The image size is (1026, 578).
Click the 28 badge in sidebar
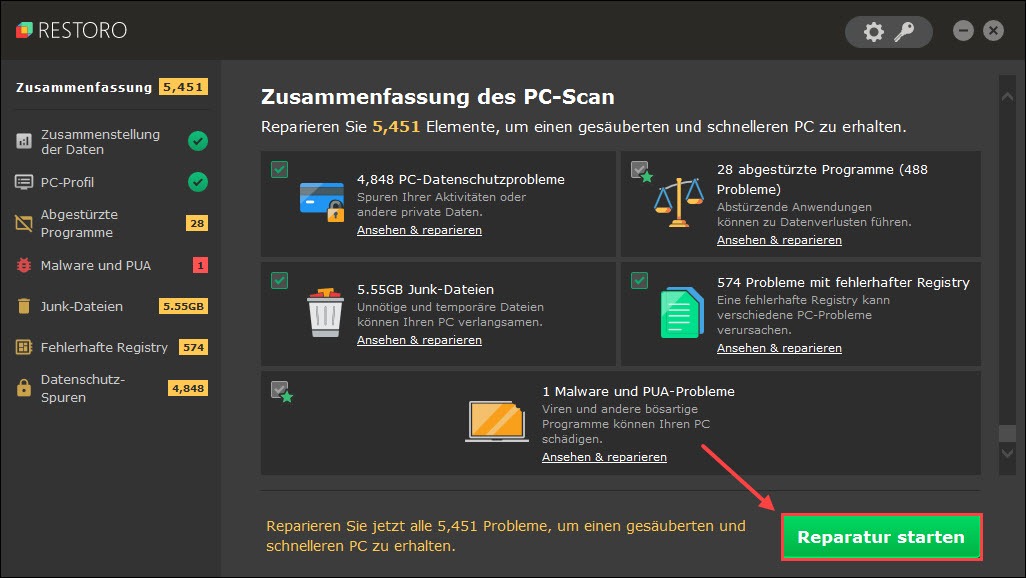click(197, 223)
